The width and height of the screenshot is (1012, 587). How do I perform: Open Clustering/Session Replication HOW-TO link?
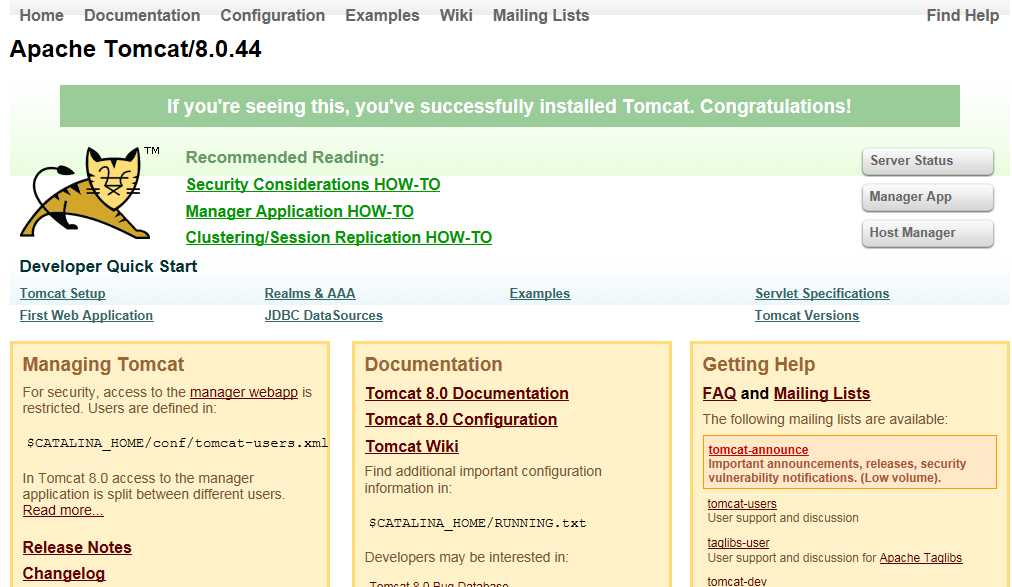click(x=339, y=237)
